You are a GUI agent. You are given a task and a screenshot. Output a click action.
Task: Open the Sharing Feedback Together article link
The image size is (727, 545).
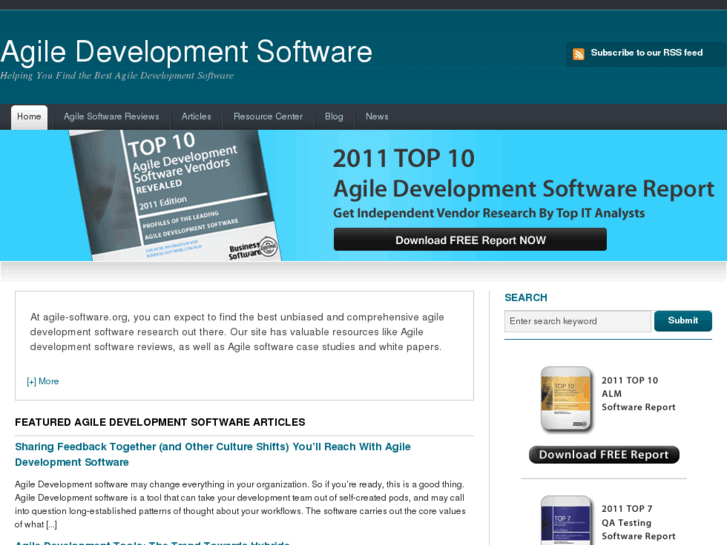point(213,455)
